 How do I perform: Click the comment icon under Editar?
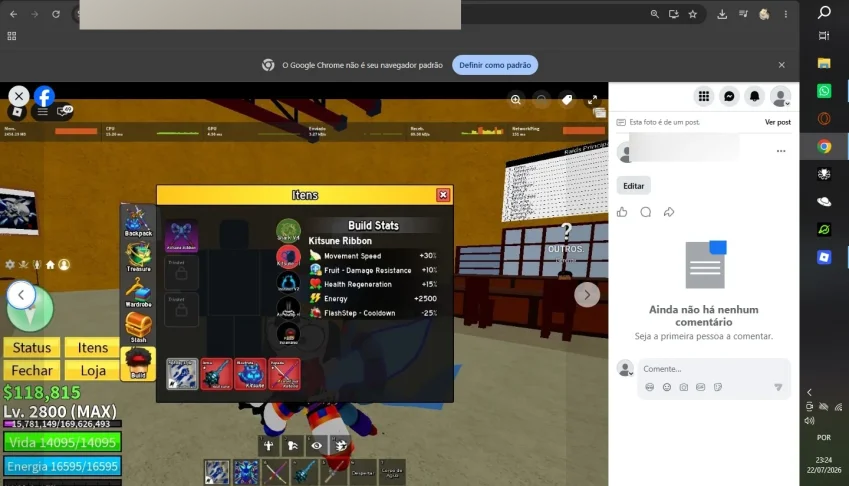tap(645, 212)
